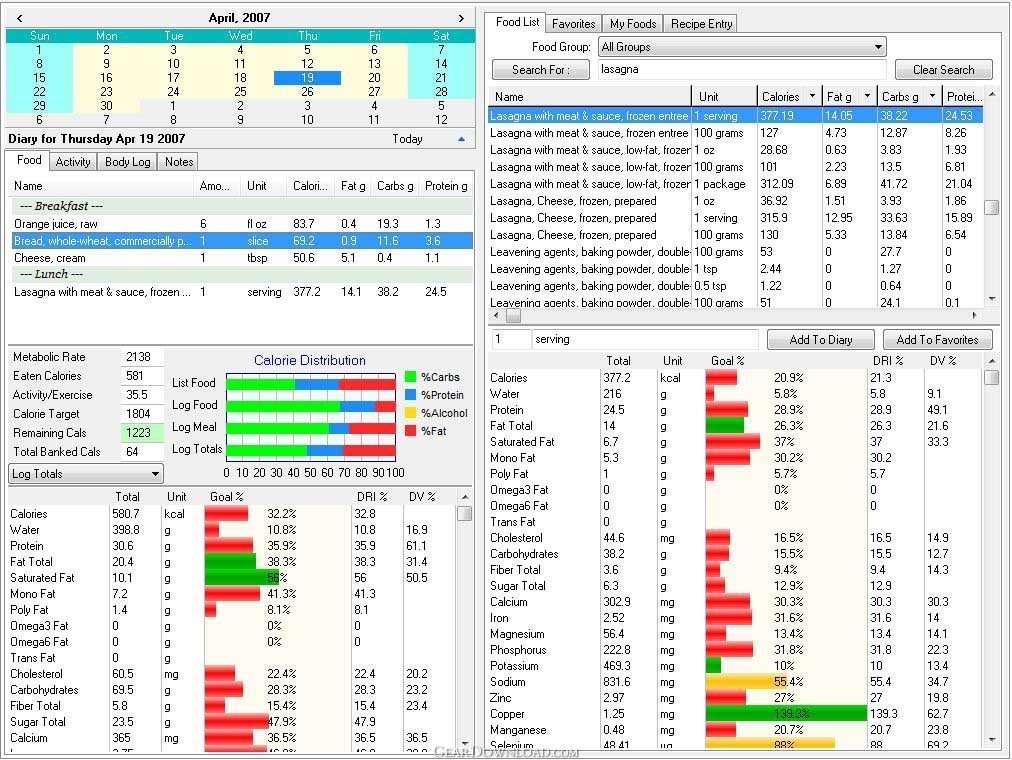Select the Activity diary tab
The image size is (1012, 760).
point(72,162)
